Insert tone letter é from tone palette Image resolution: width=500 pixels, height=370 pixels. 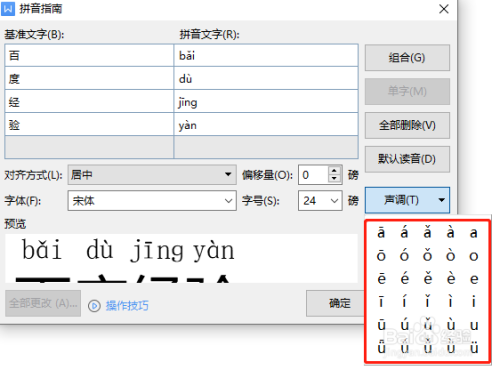pyautogui.click(x=404, y=278)
